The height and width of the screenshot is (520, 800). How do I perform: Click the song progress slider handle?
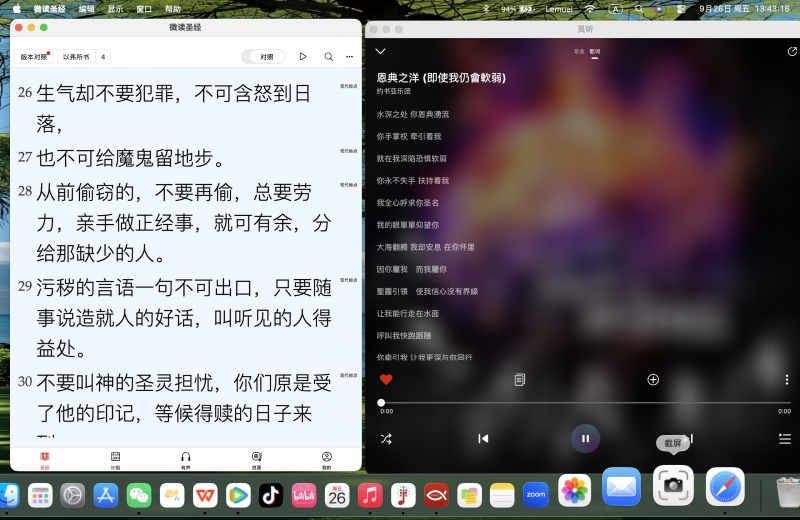[x=381, y=402]
